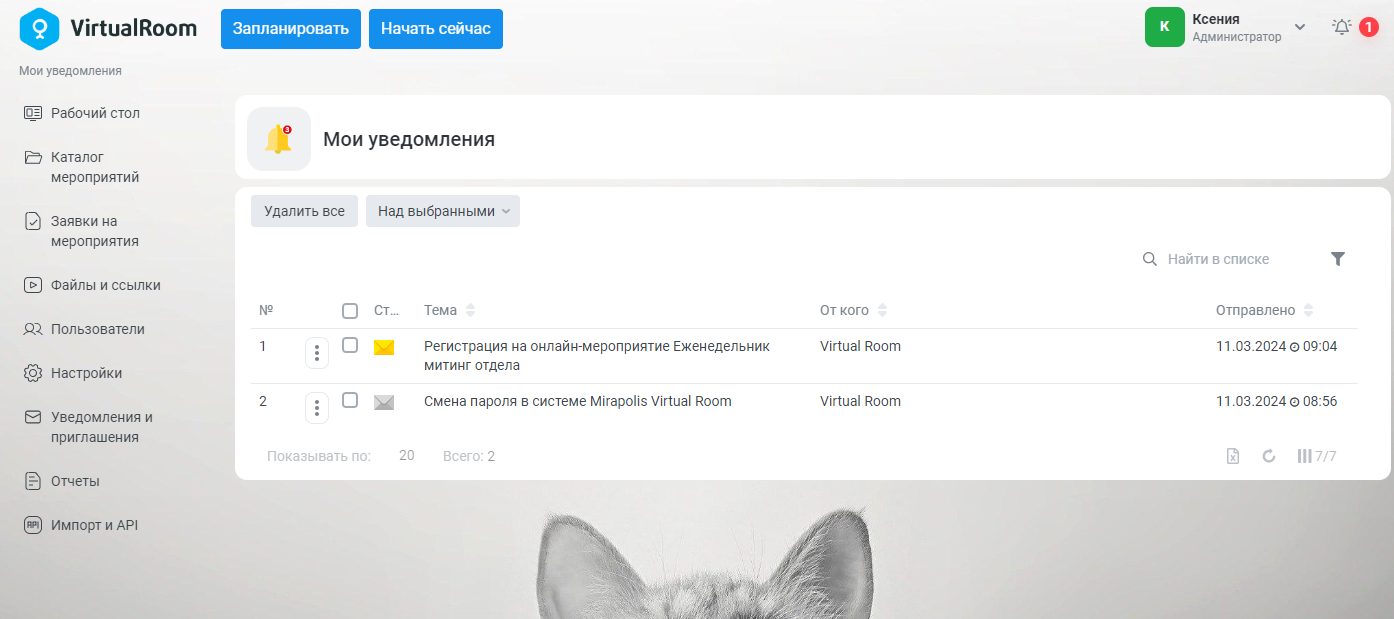Open three-dot menu for notification 2

point(317,407)
